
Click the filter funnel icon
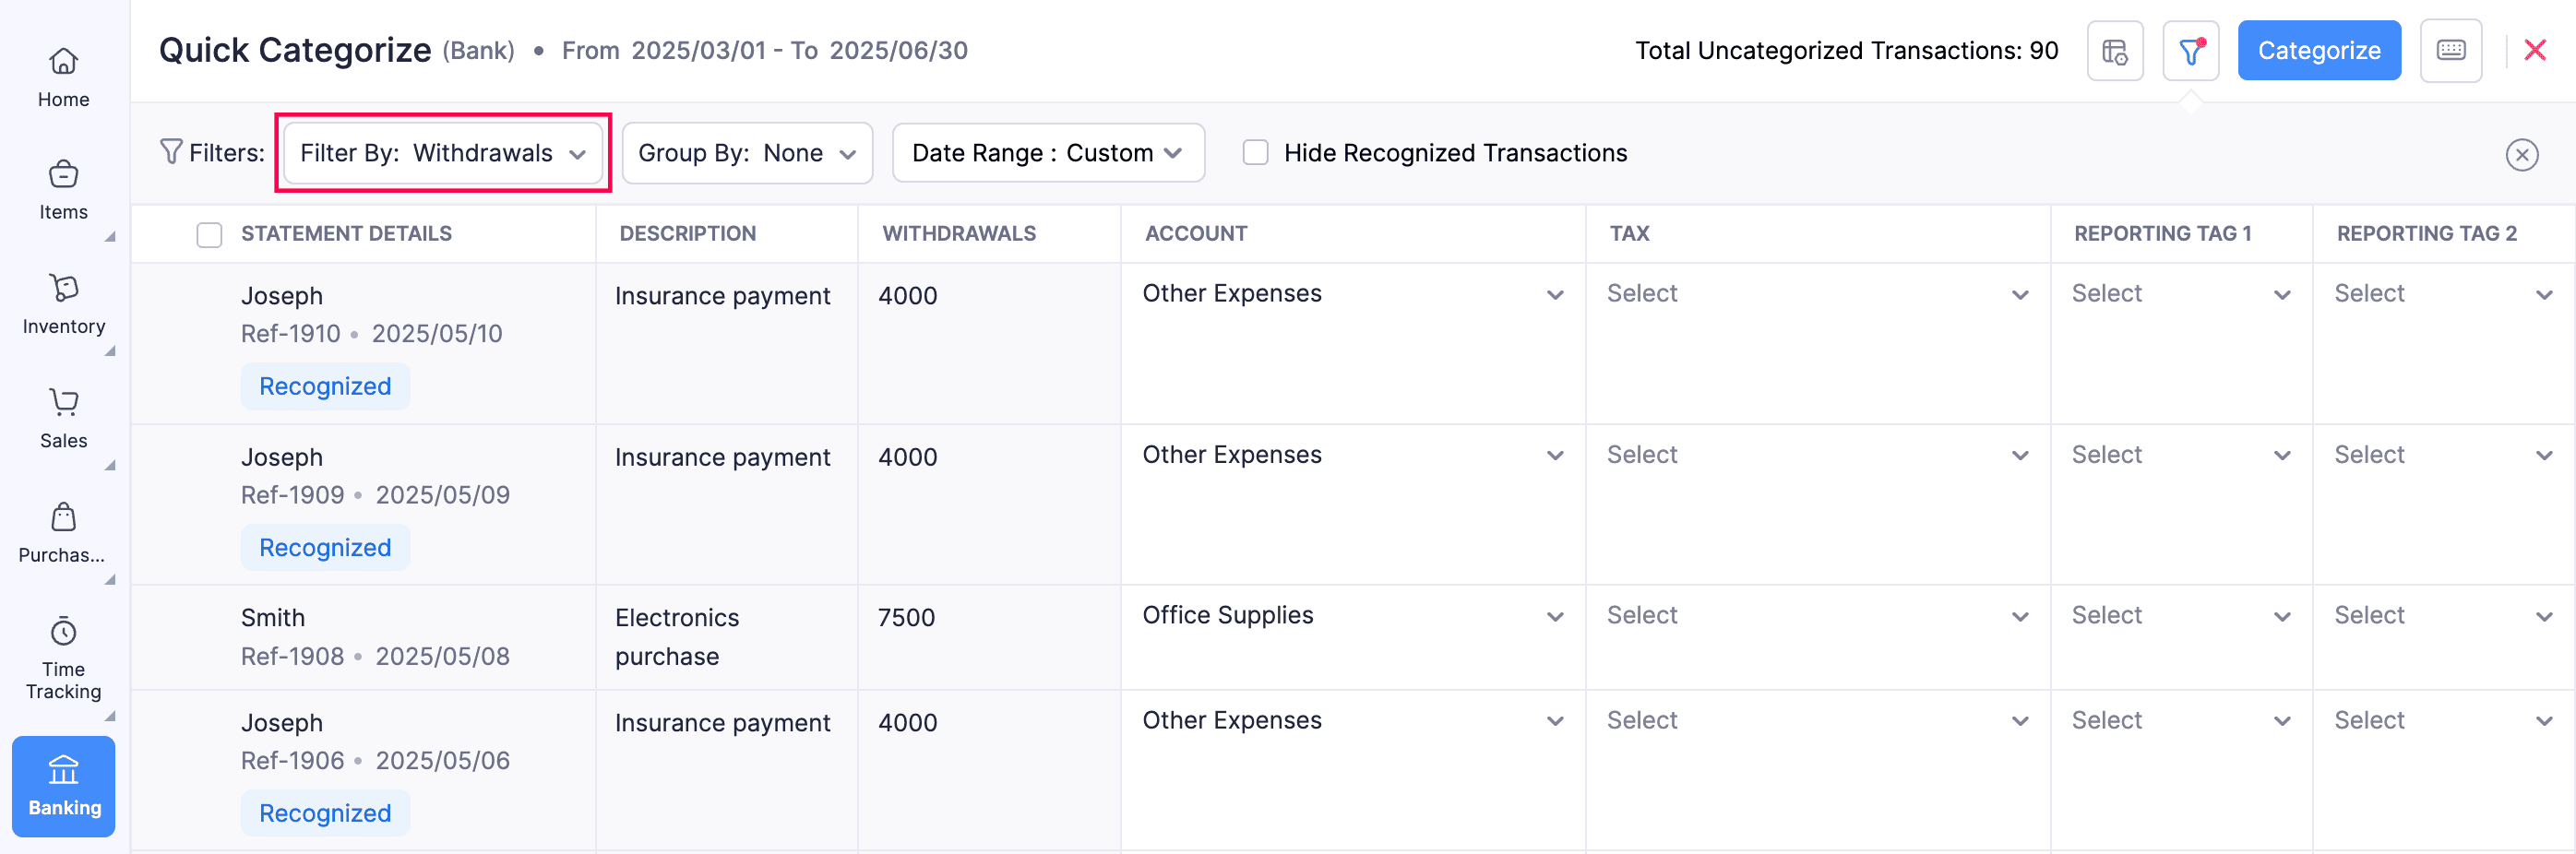tap(2190, 50)
